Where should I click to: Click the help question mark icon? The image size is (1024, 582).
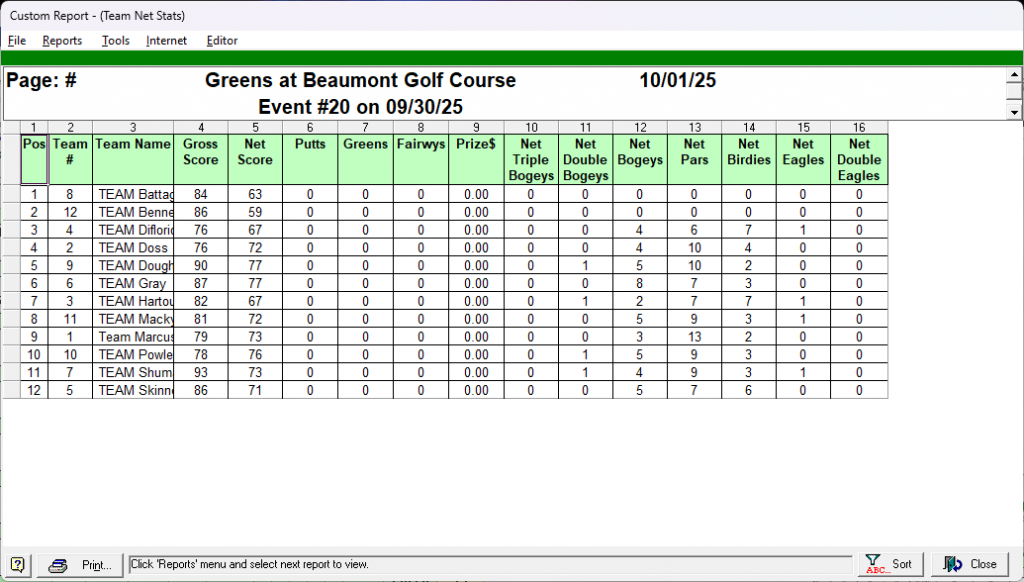[x=17, y=565]
